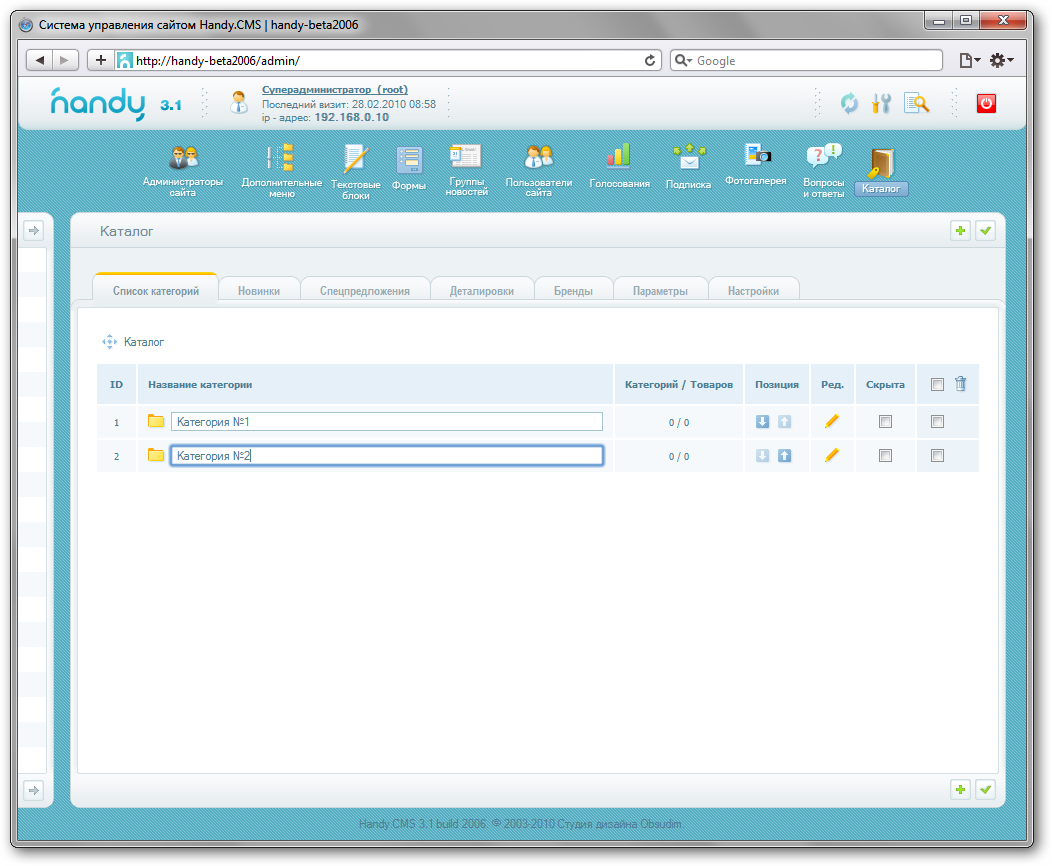Image resolution: width=1052 pixels, height=866 pixels.
Task: Open the Подписка mail icon
Action: click(x=688, y=157)
